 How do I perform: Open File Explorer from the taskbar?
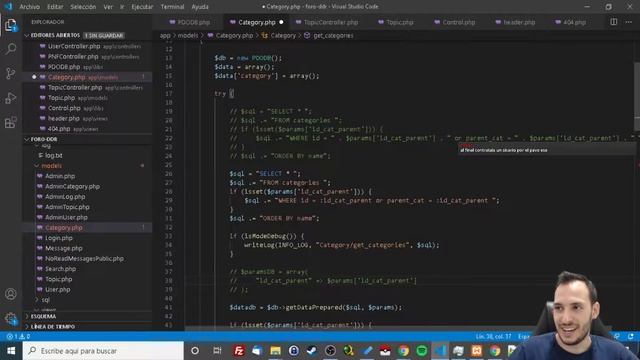(x=276, y=351)
